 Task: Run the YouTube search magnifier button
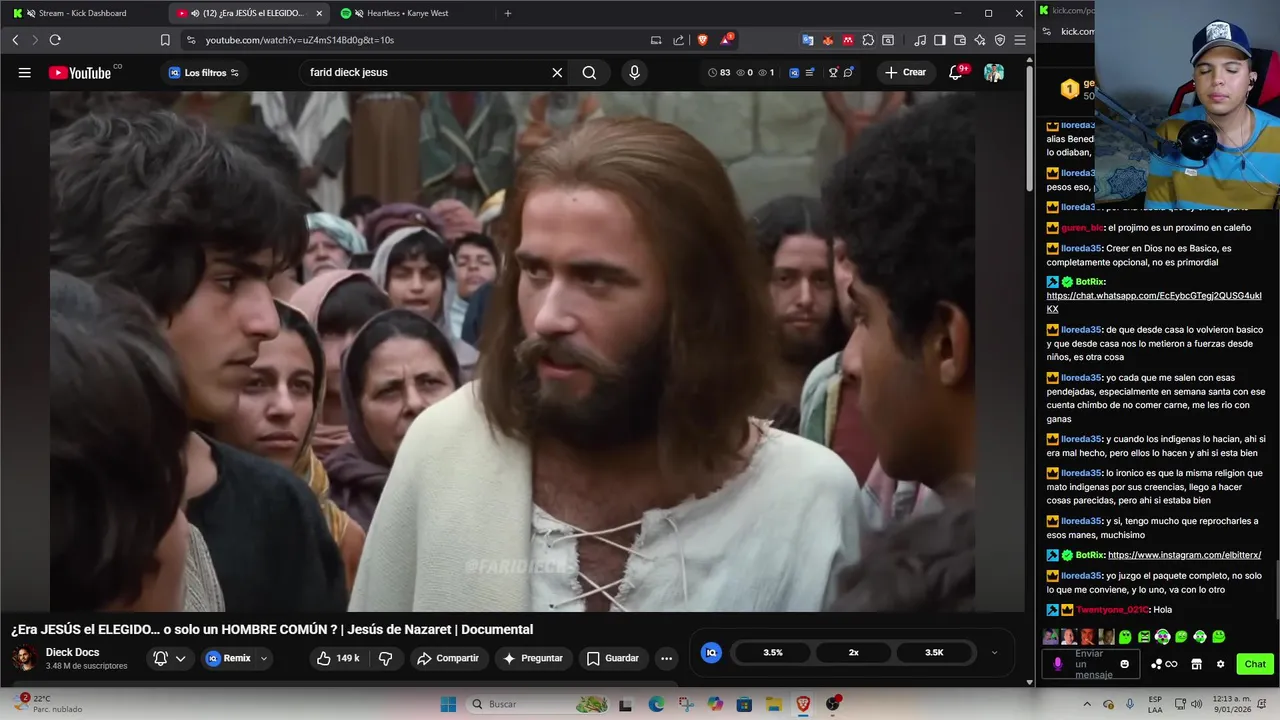589,72
